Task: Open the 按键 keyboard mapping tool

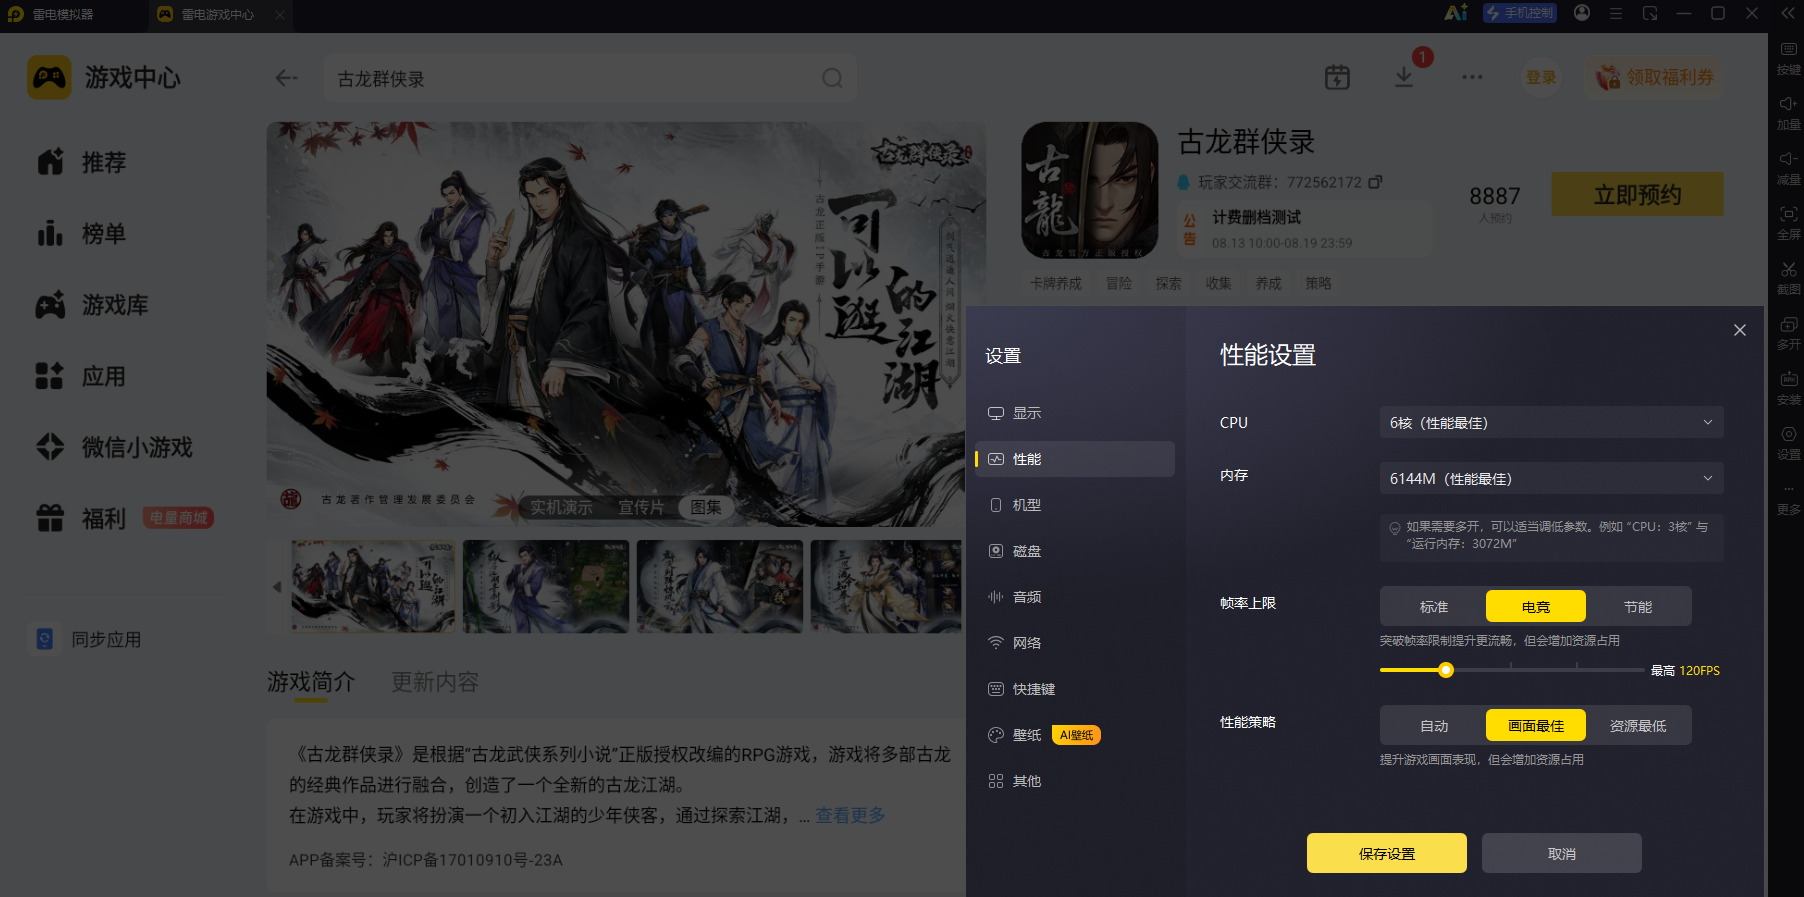Action: point(1788,57)
